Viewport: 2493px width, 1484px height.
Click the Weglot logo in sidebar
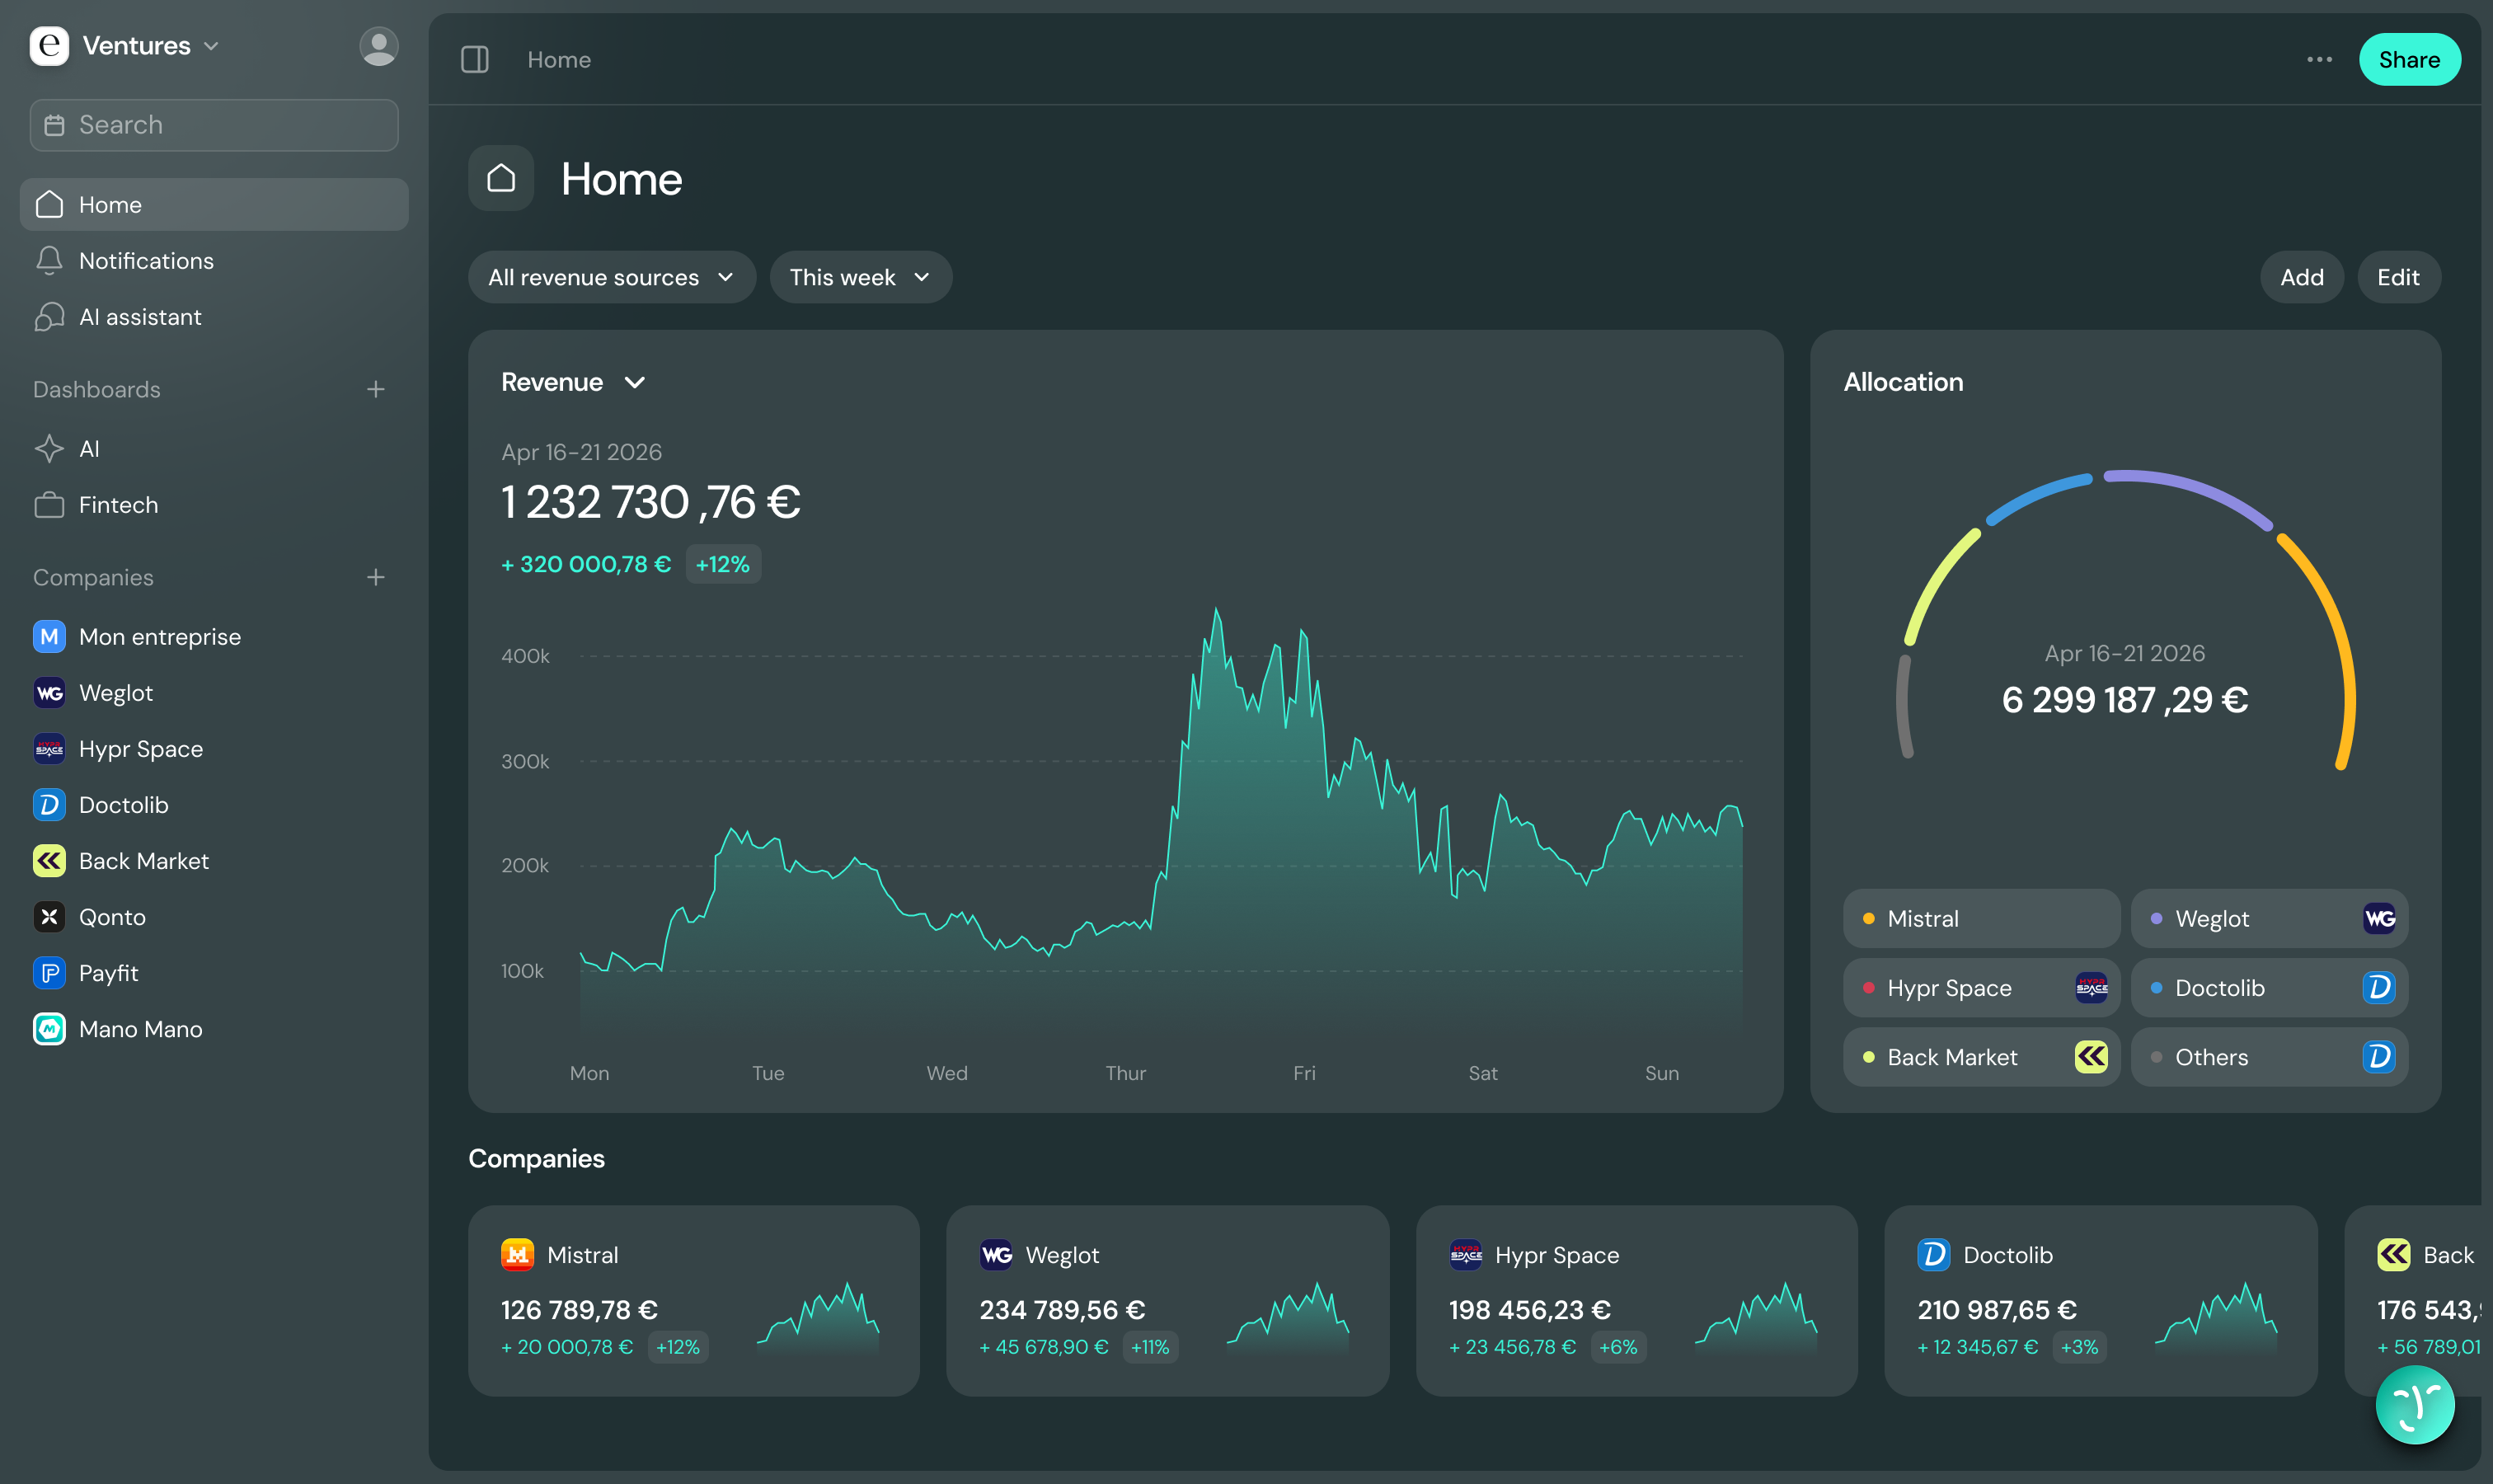pos(49,693)
